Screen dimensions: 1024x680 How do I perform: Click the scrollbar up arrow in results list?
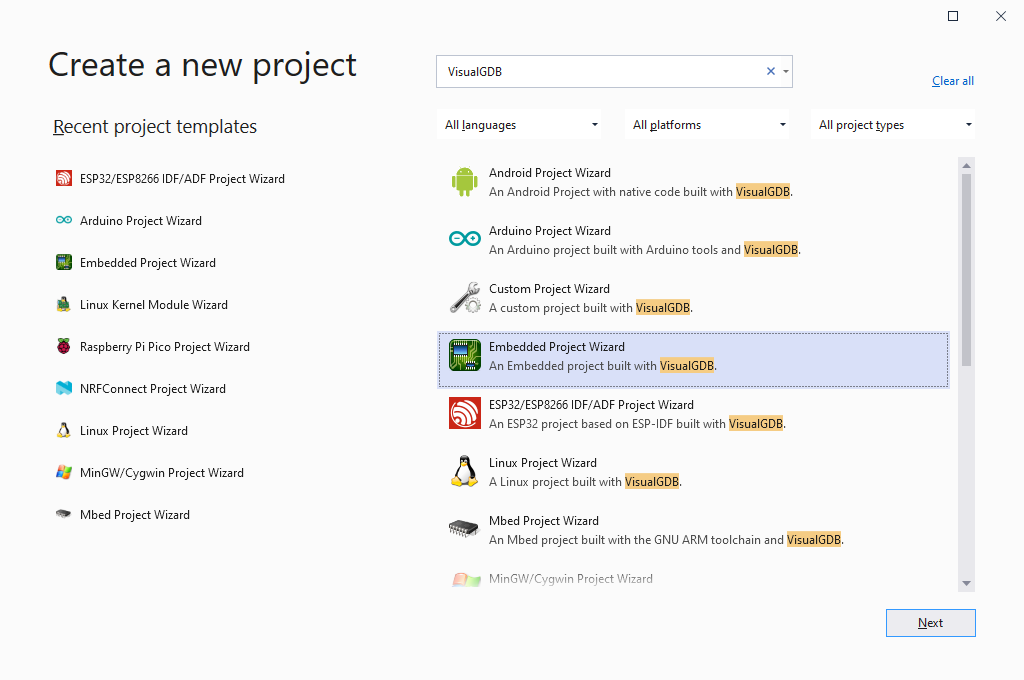[x=967, y=165]
